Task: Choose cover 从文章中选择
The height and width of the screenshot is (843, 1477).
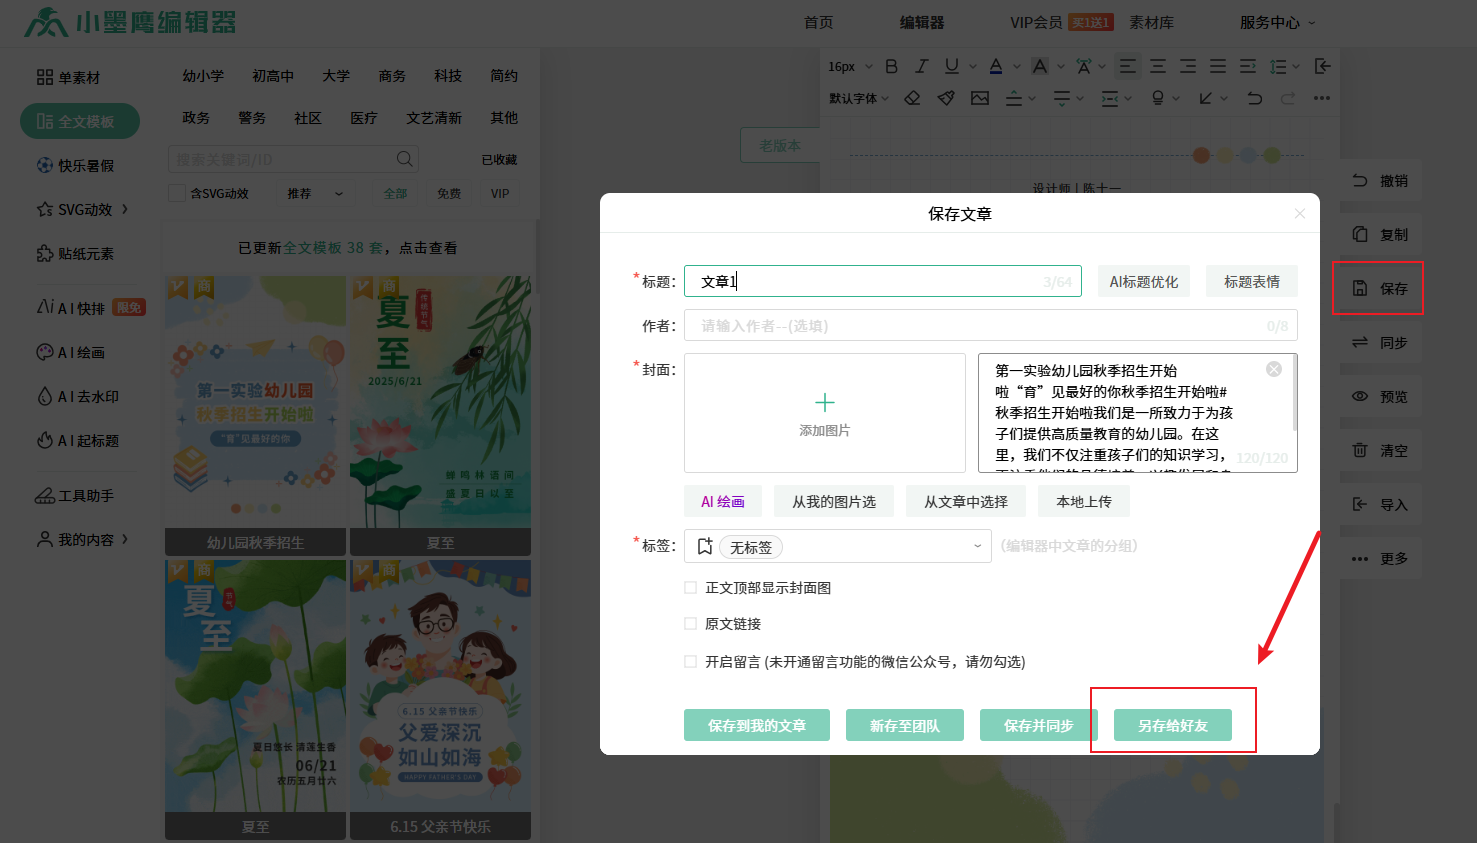Action: pos(966,501)
